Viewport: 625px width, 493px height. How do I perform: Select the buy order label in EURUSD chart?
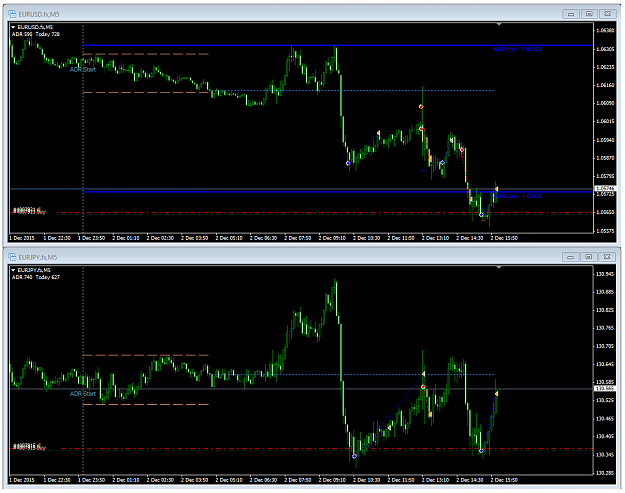(x=29, y=211)
